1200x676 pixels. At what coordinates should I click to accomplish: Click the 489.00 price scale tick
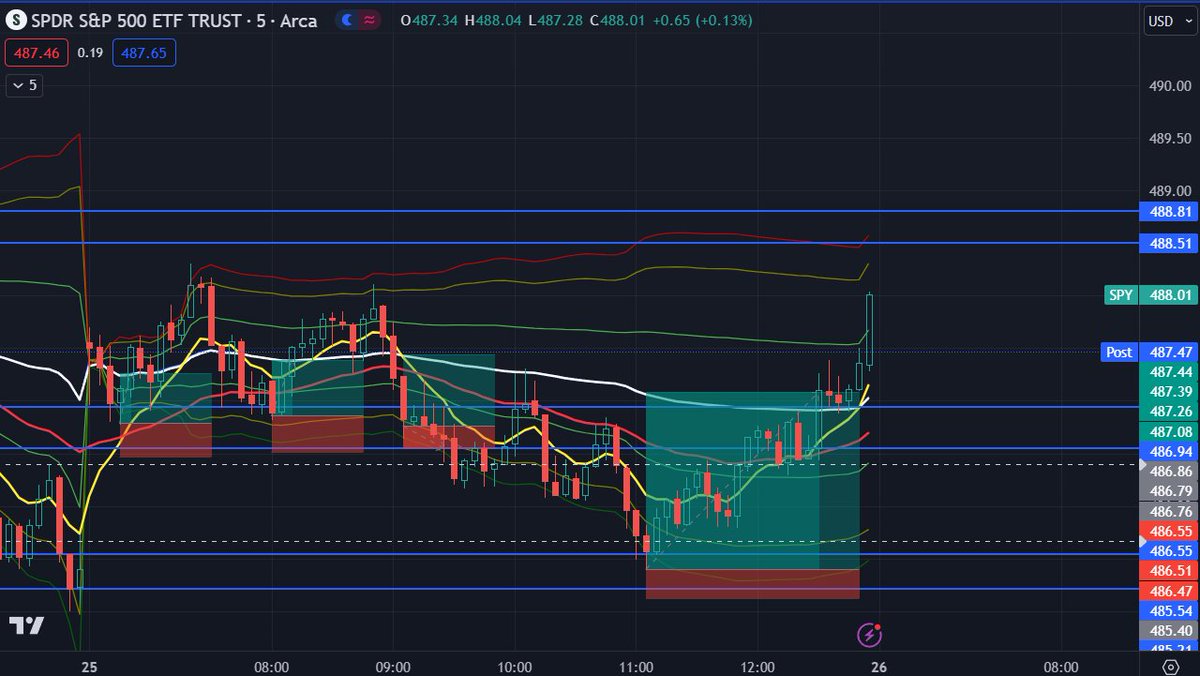[1169, 191]
